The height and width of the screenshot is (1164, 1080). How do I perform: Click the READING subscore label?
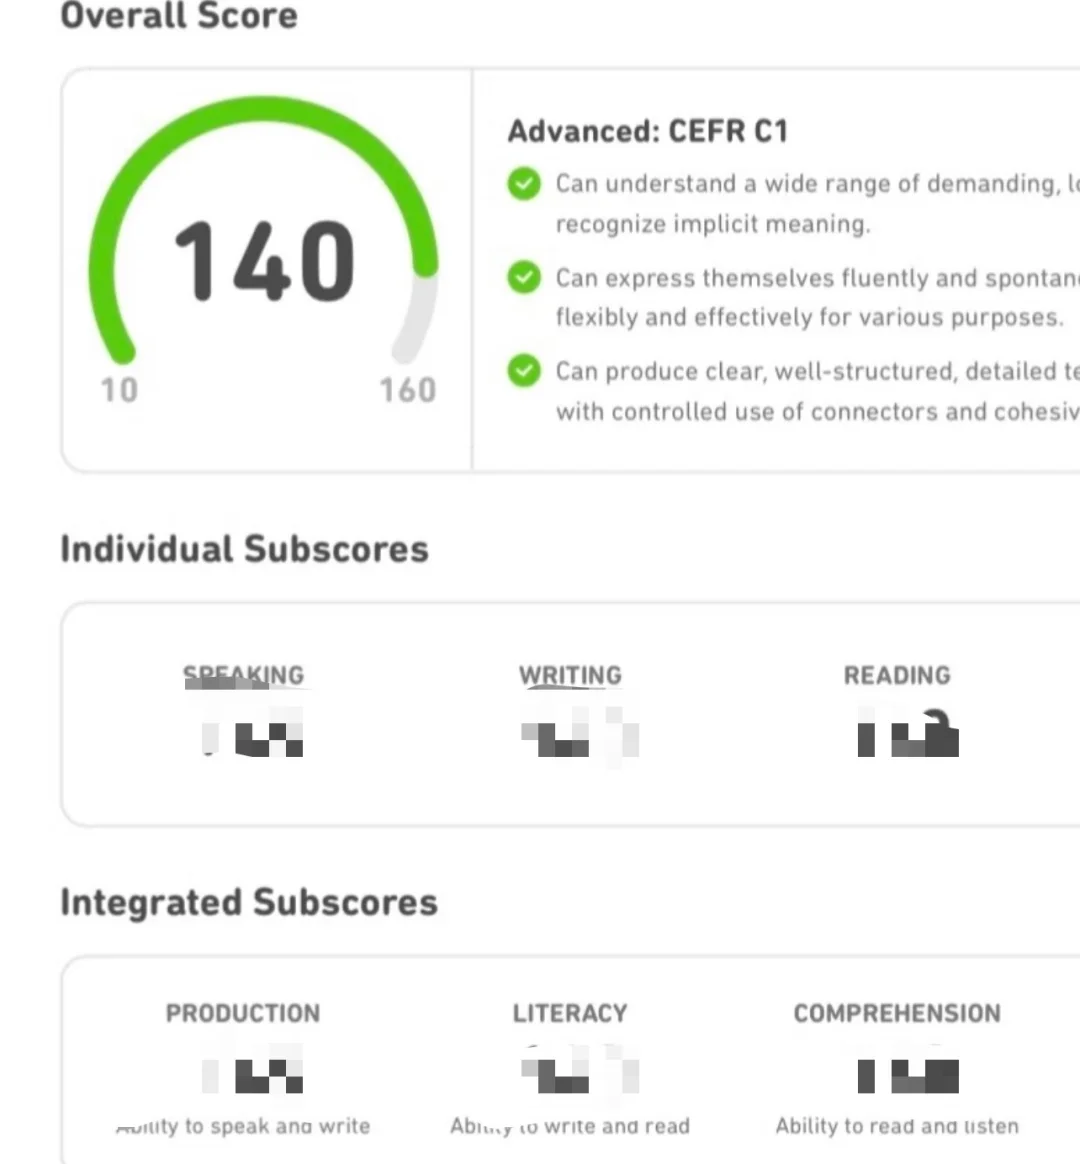click(897, 675)
